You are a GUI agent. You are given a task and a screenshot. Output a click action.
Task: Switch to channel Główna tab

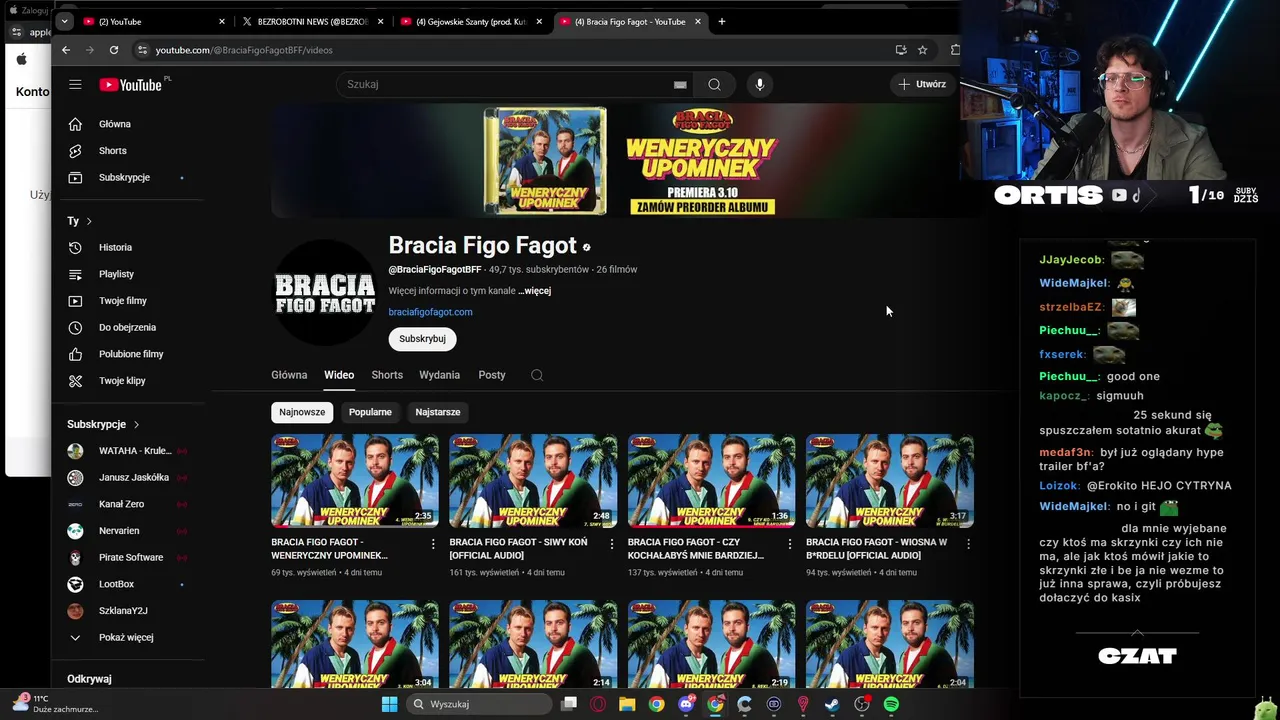click(289, 375)
